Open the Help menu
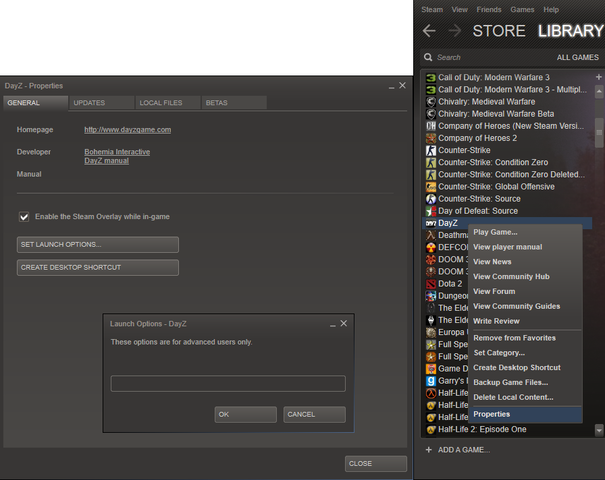 point(551,10)
